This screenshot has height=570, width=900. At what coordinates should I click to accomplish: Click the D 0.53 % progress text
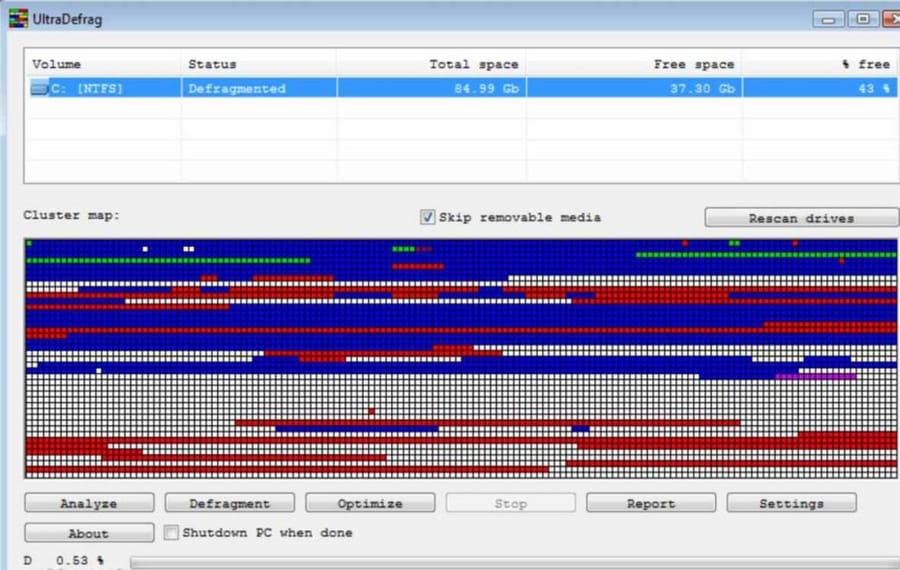[x=64, y=560]
